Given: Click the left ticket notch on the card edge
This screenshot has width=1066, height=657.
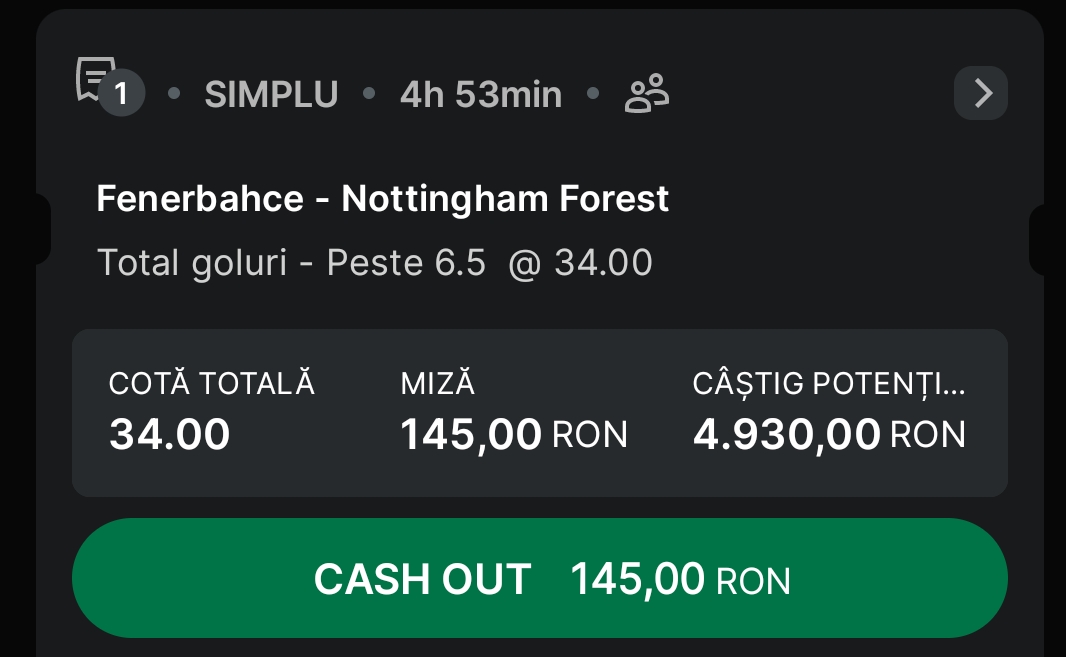Looking at the screenshot, I should (42, 230).
